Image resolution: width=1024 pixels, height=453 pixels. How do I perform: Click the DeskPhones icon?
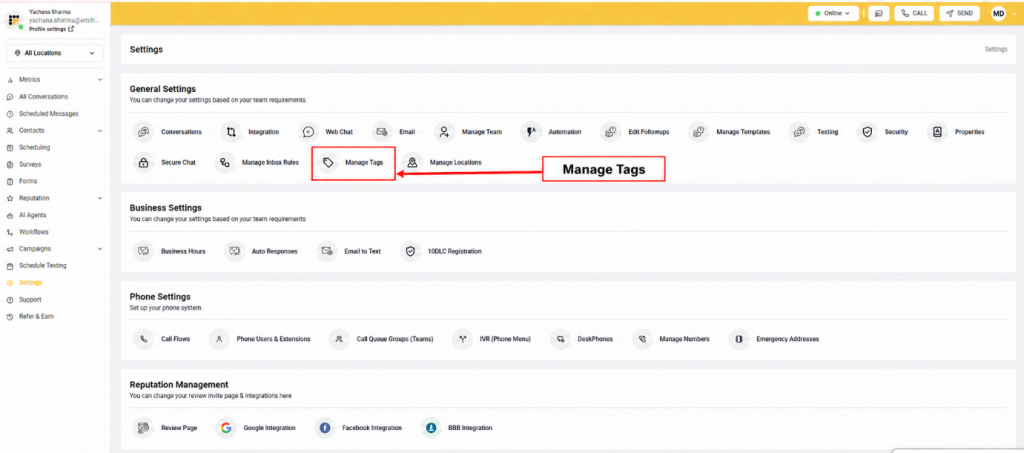tap(560, 339)
